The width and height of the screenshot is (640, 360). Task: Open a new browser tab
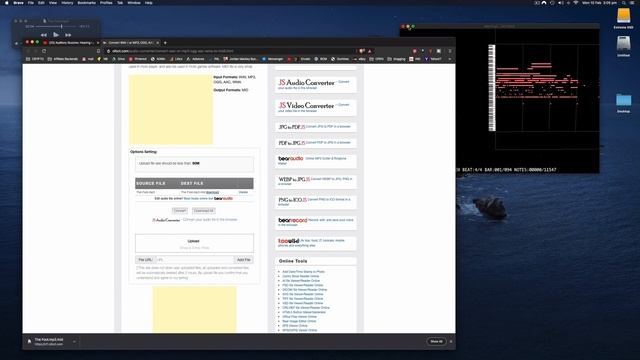tap(165, 42)
